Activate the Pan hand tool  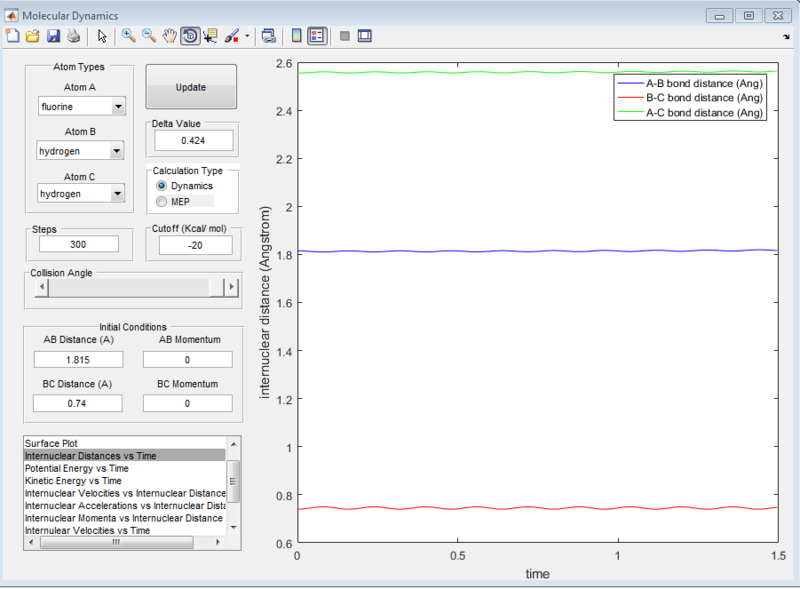pyautogui.click(x=169, y=35)
